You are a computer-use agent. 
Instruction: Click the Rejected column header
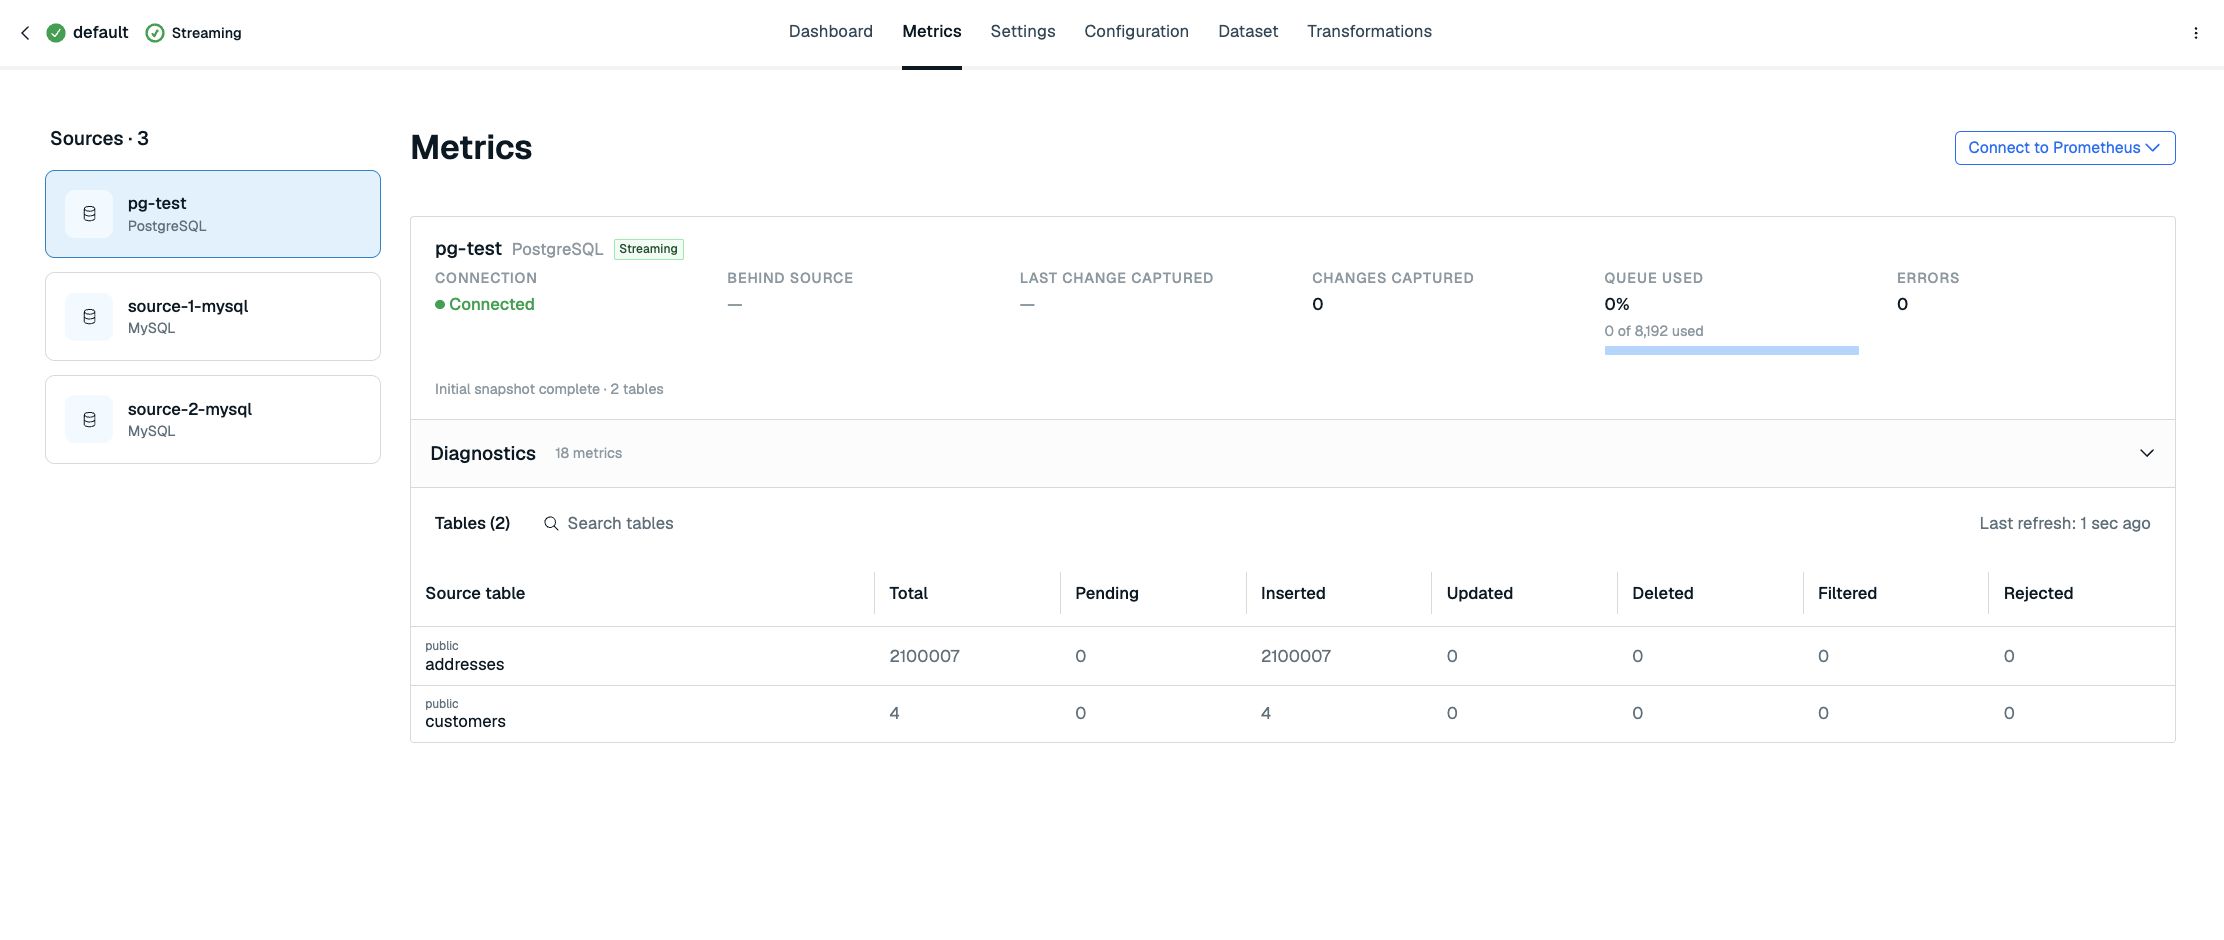coord(2038,594)
